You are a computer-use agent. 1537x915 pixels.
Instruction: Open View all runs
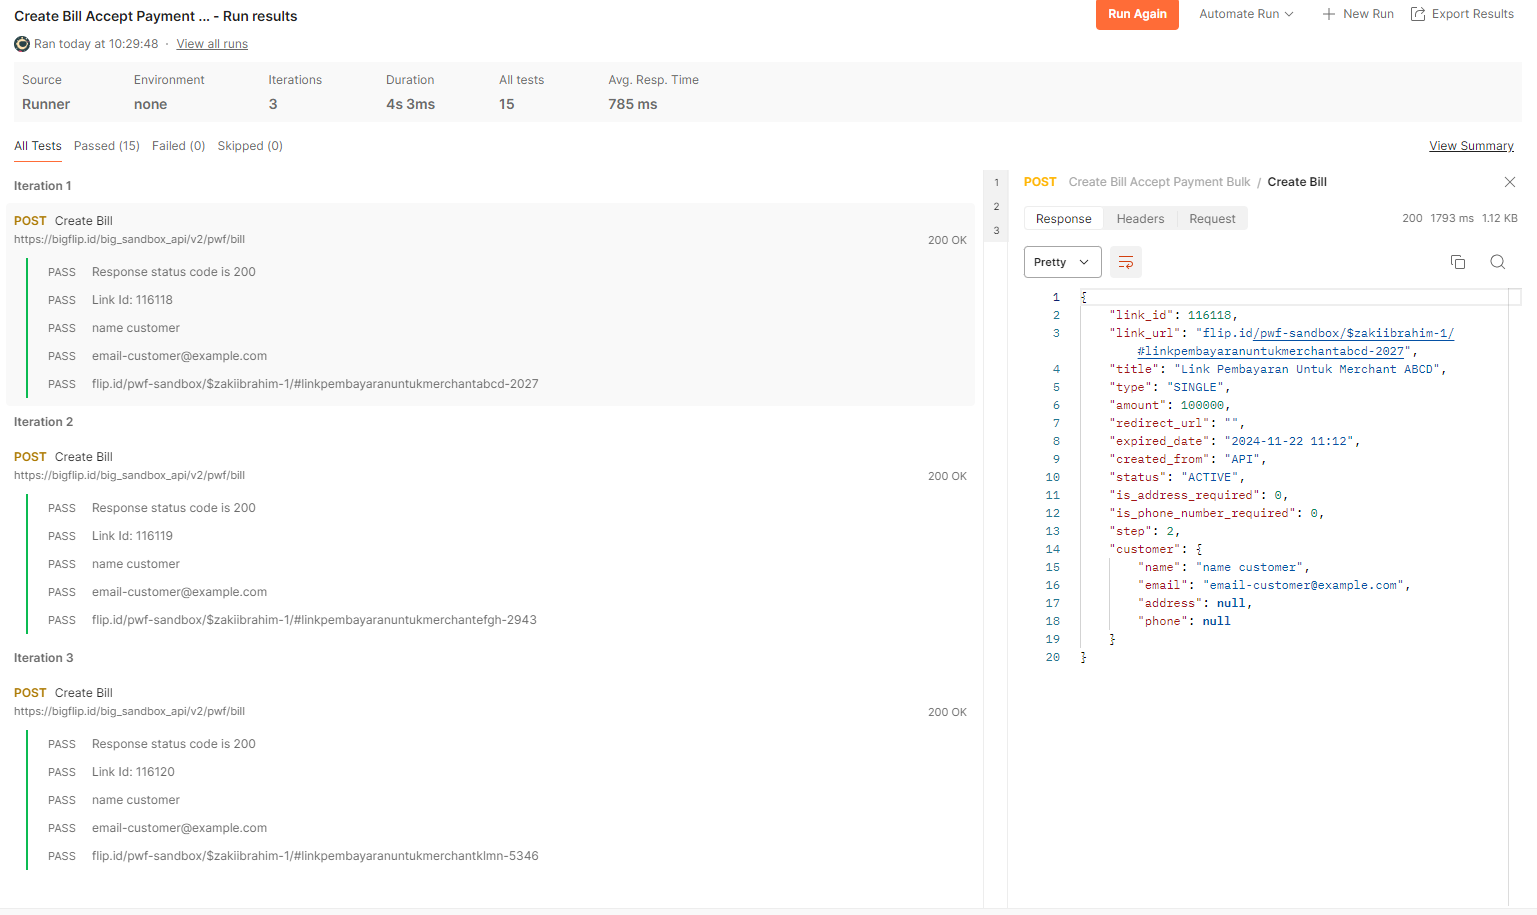tap(211, 43)
